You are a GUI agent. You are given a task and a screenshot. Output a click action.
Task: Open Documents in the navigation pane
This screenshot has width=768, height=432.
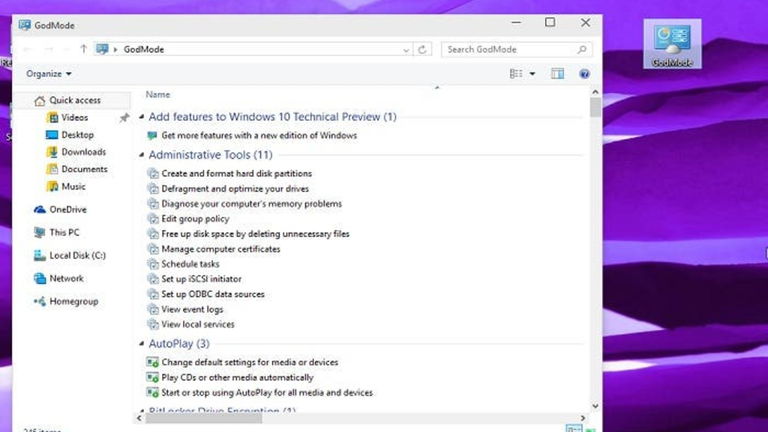(76, 169)
